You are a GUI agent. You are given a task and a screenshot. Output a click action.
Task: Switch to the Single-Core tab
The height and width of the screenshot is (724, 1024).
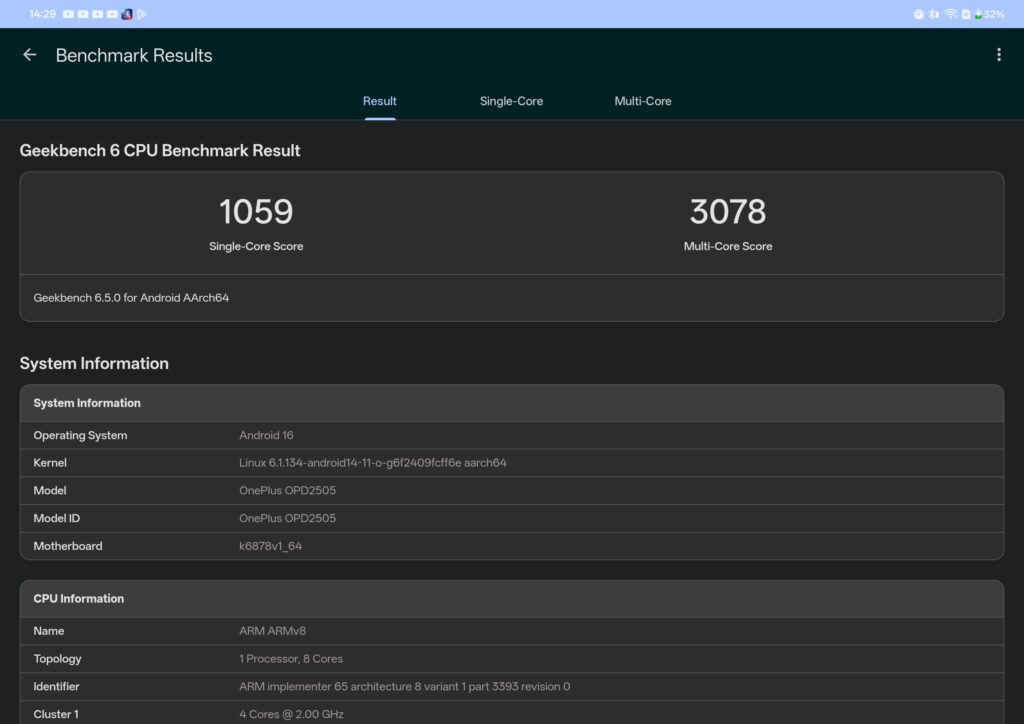(511, 101)
